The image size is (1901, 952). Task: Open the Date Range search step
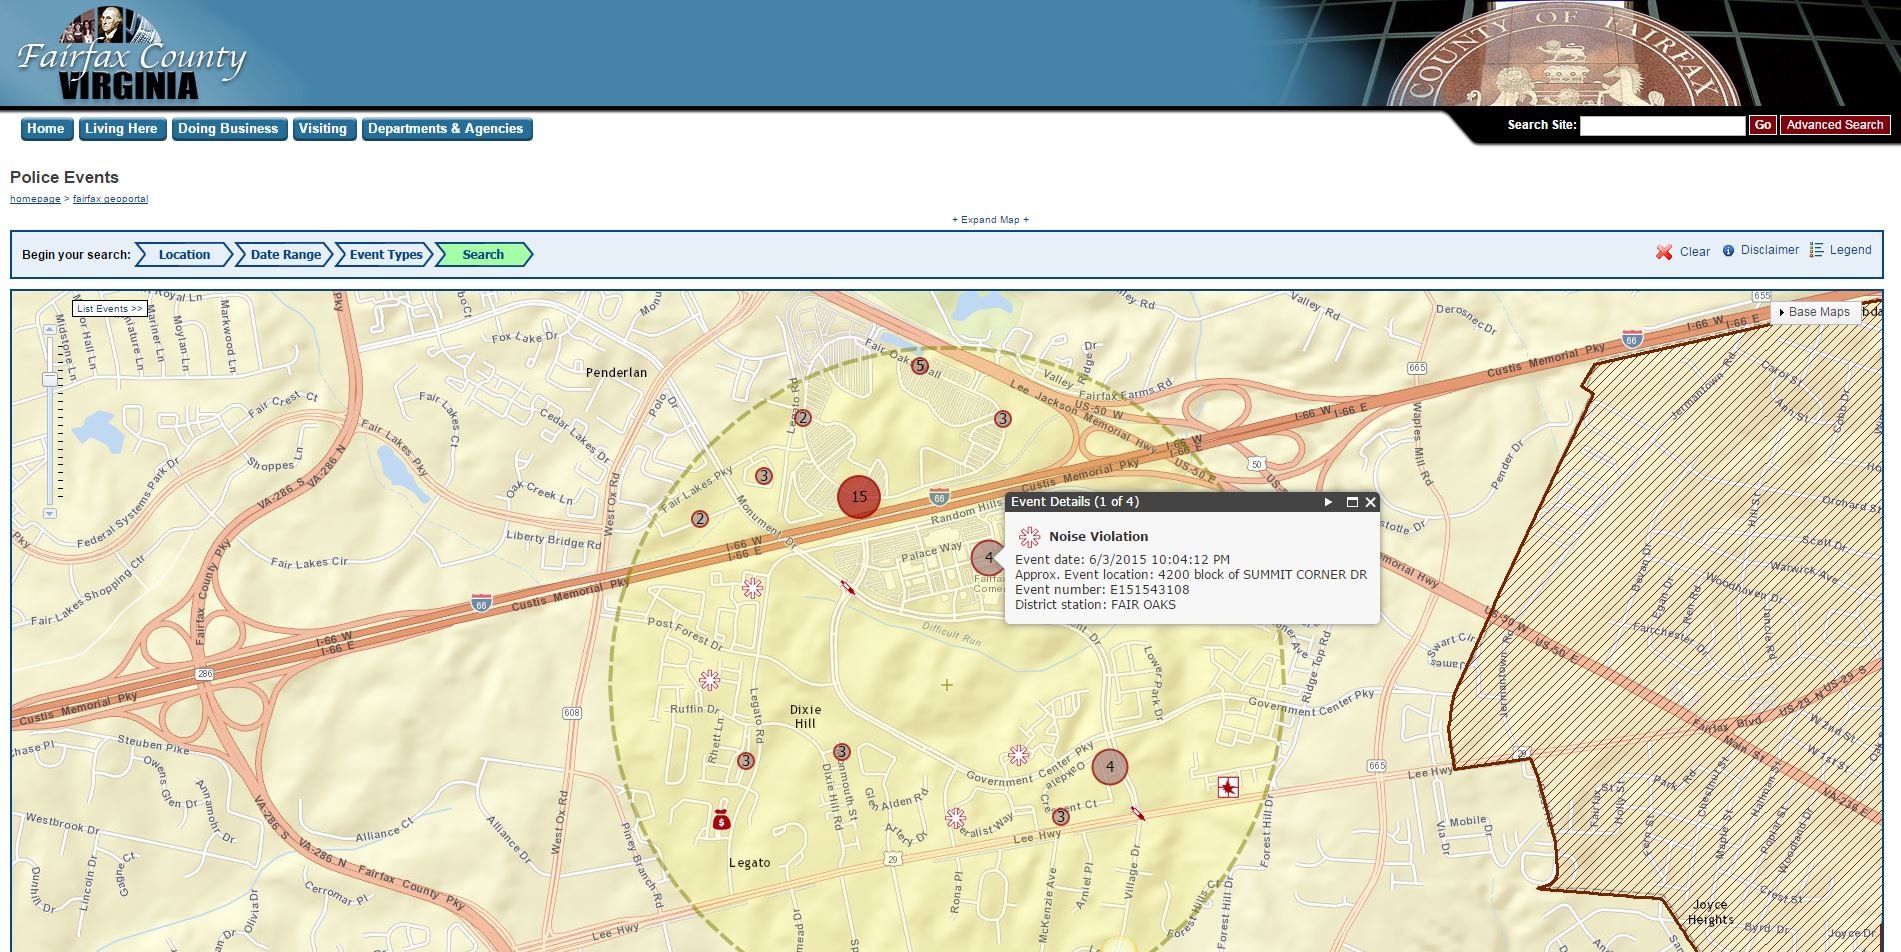tap(285, 254)
